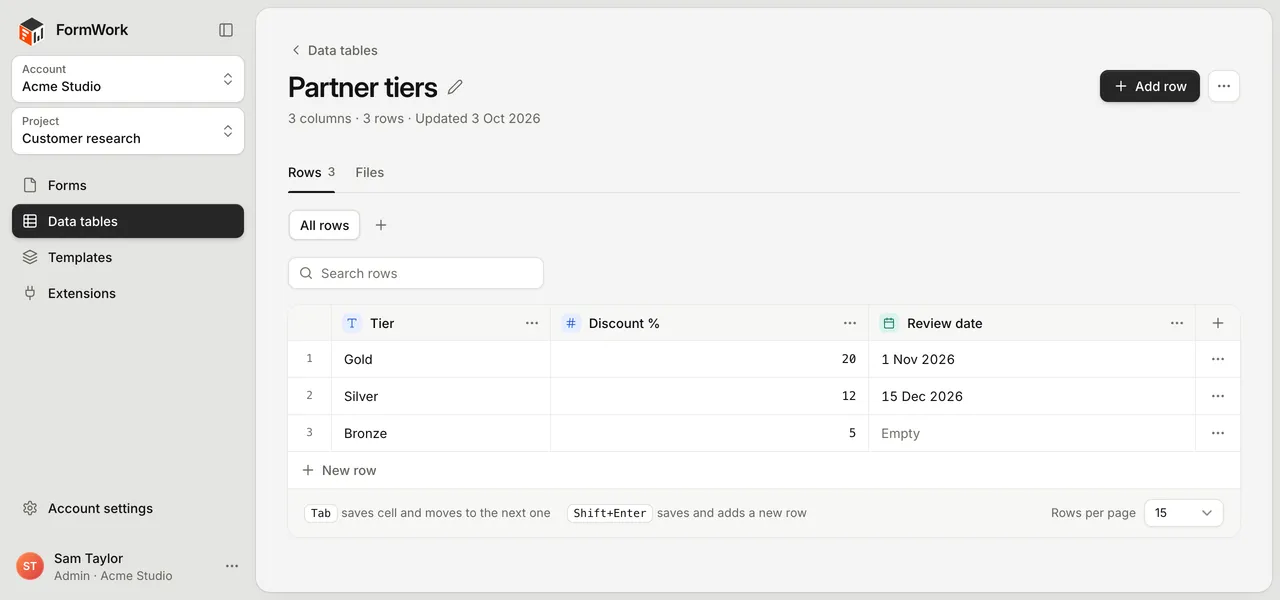The width and height of the screenshot is (1280, 600).
Task: Click the Review date column header
Action: point(1032,323)
